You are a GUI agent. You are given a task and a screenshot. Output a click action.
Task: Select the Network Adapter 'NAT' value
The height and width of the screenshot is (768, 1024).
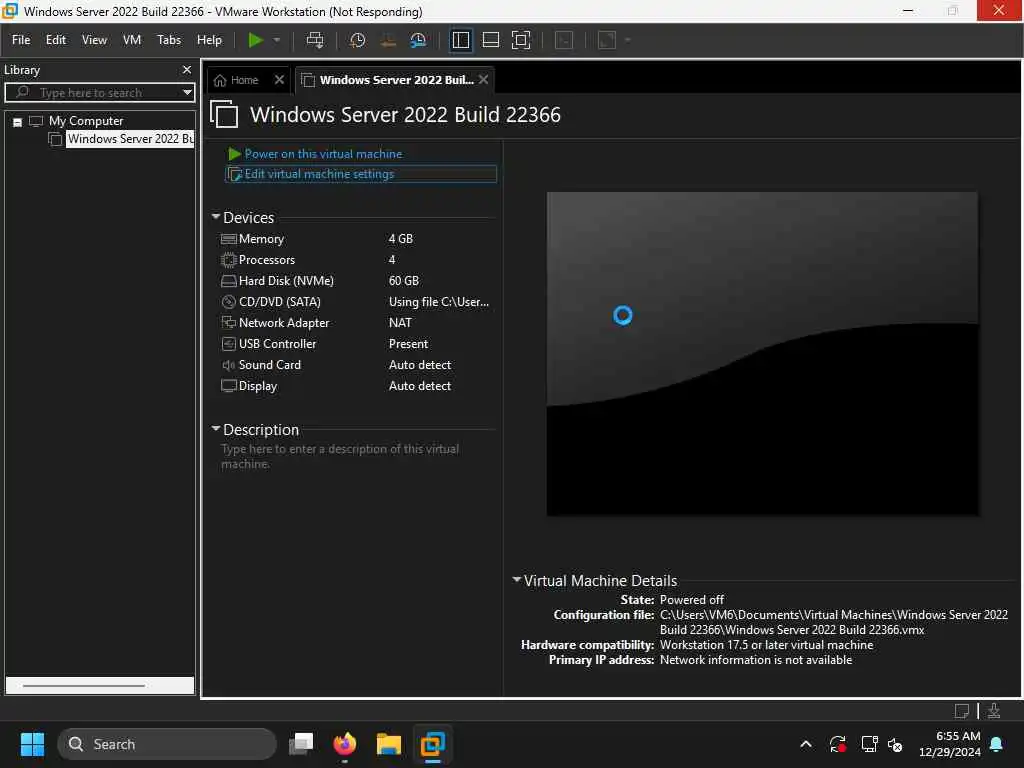(x=400, y=323)
